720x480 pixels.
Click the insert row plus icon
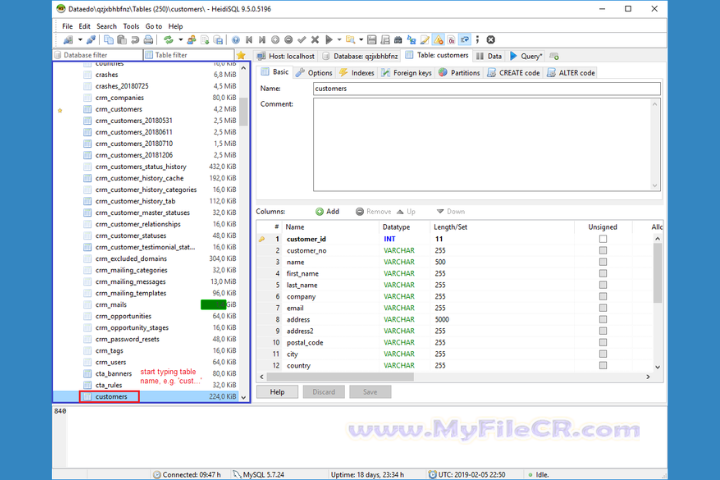click(275, 40)
